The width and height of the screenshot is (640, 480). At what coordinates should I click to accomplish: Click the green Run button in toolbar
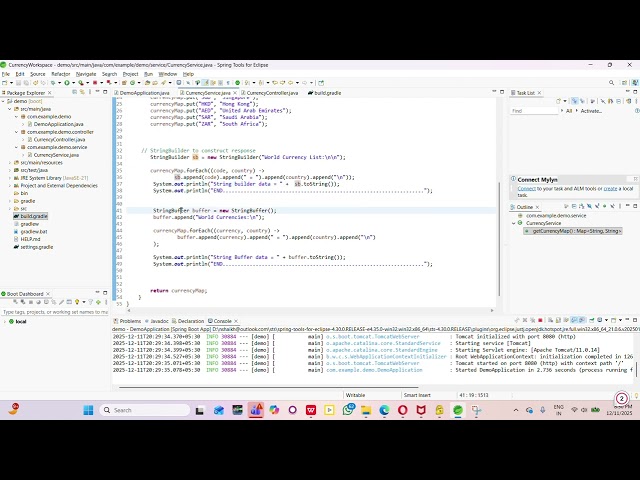click(67, 82)
